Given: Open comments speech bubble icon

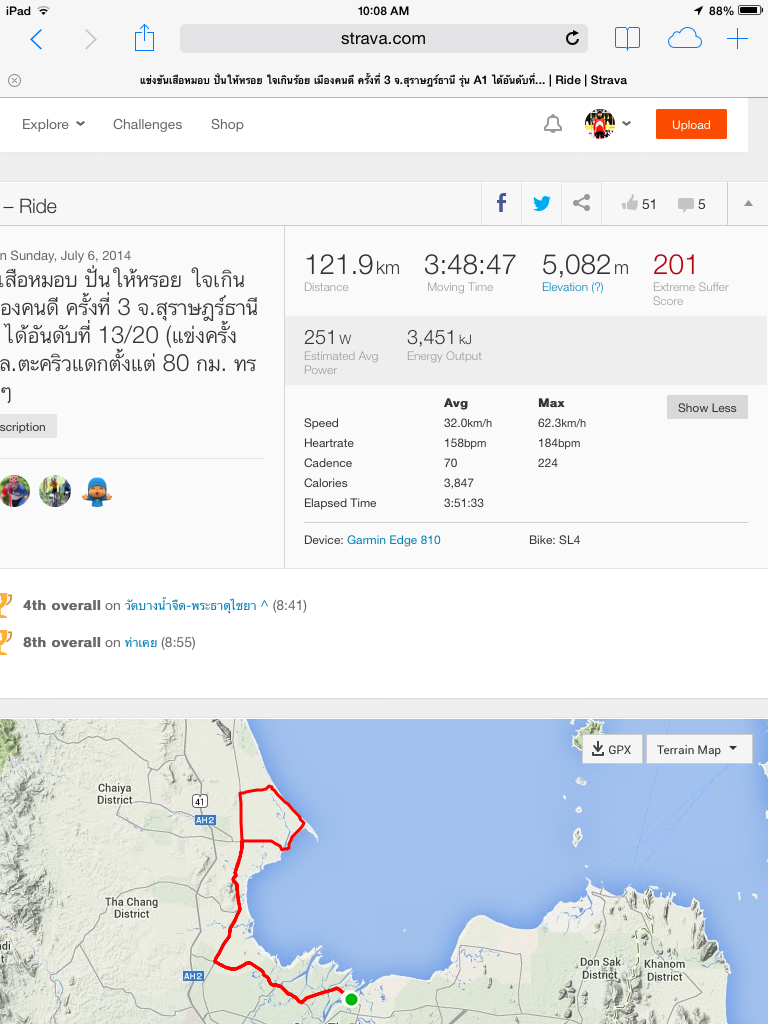Looking at the screenshot, I should tap(685, 204).
